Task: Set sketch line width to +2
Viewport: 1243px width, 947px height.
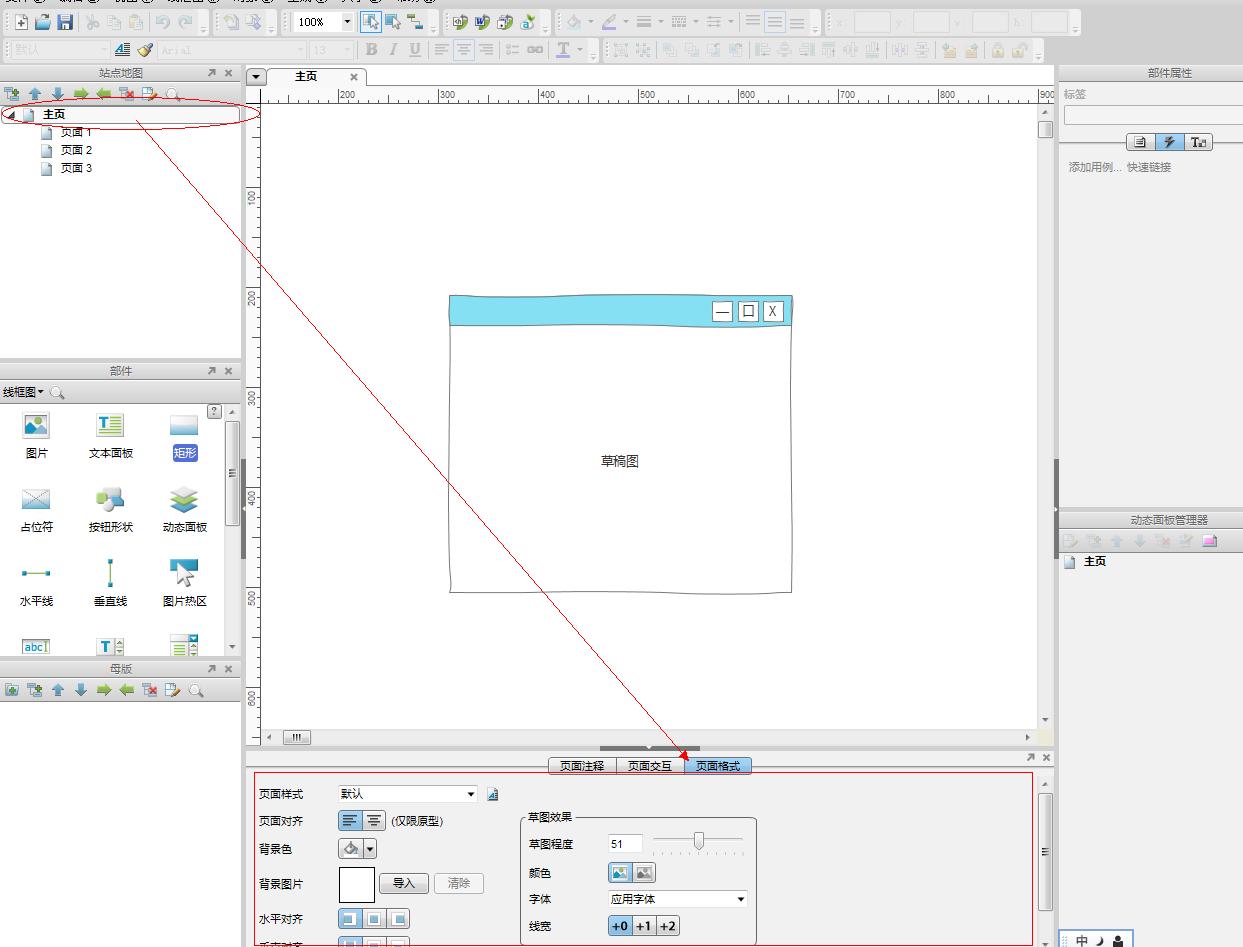Action: pyautogui.click(x=668, y=926)
